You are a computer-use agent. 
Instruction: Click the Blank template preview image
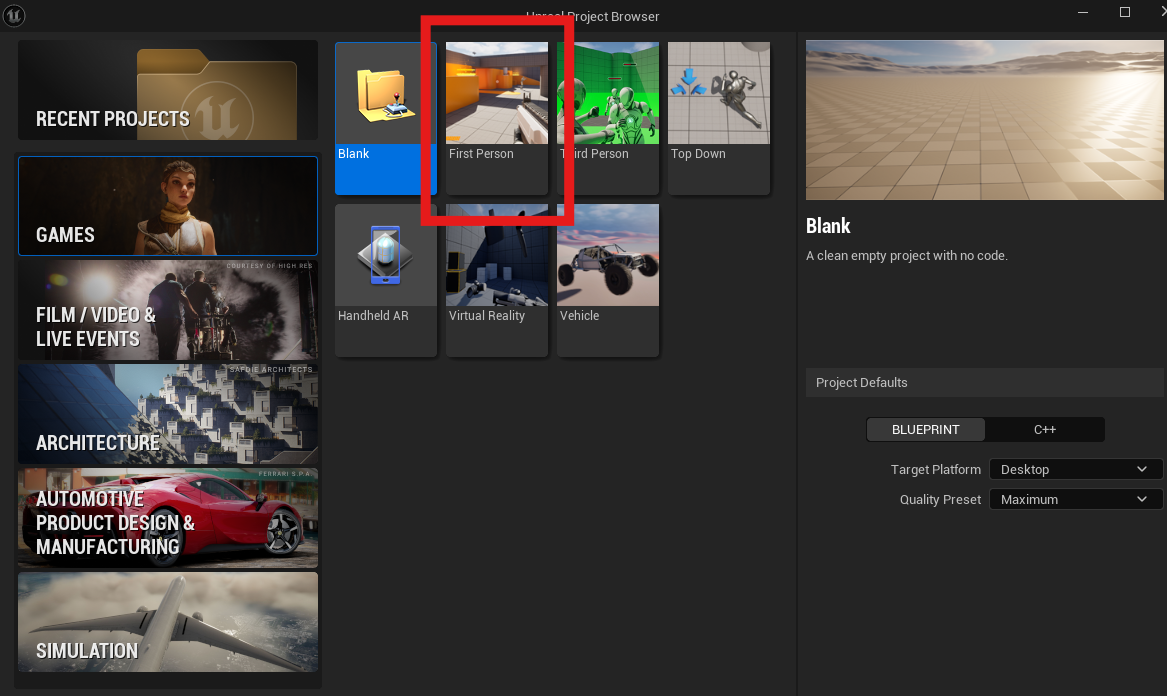[985, 120]
